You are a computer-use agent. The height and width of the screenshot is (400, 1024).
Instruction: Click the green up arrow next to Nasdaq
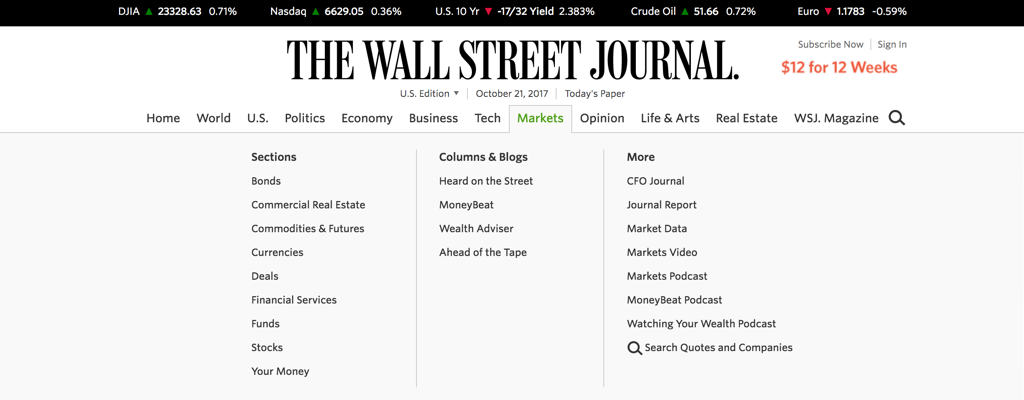click(316, 11)
